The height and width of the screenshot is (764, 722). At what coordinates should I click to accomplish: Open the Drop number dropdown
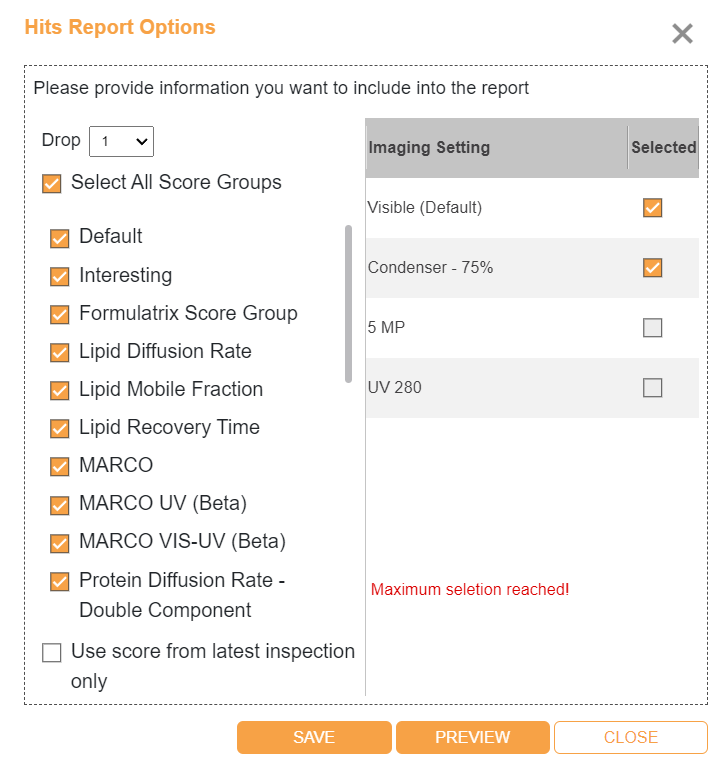121,141
